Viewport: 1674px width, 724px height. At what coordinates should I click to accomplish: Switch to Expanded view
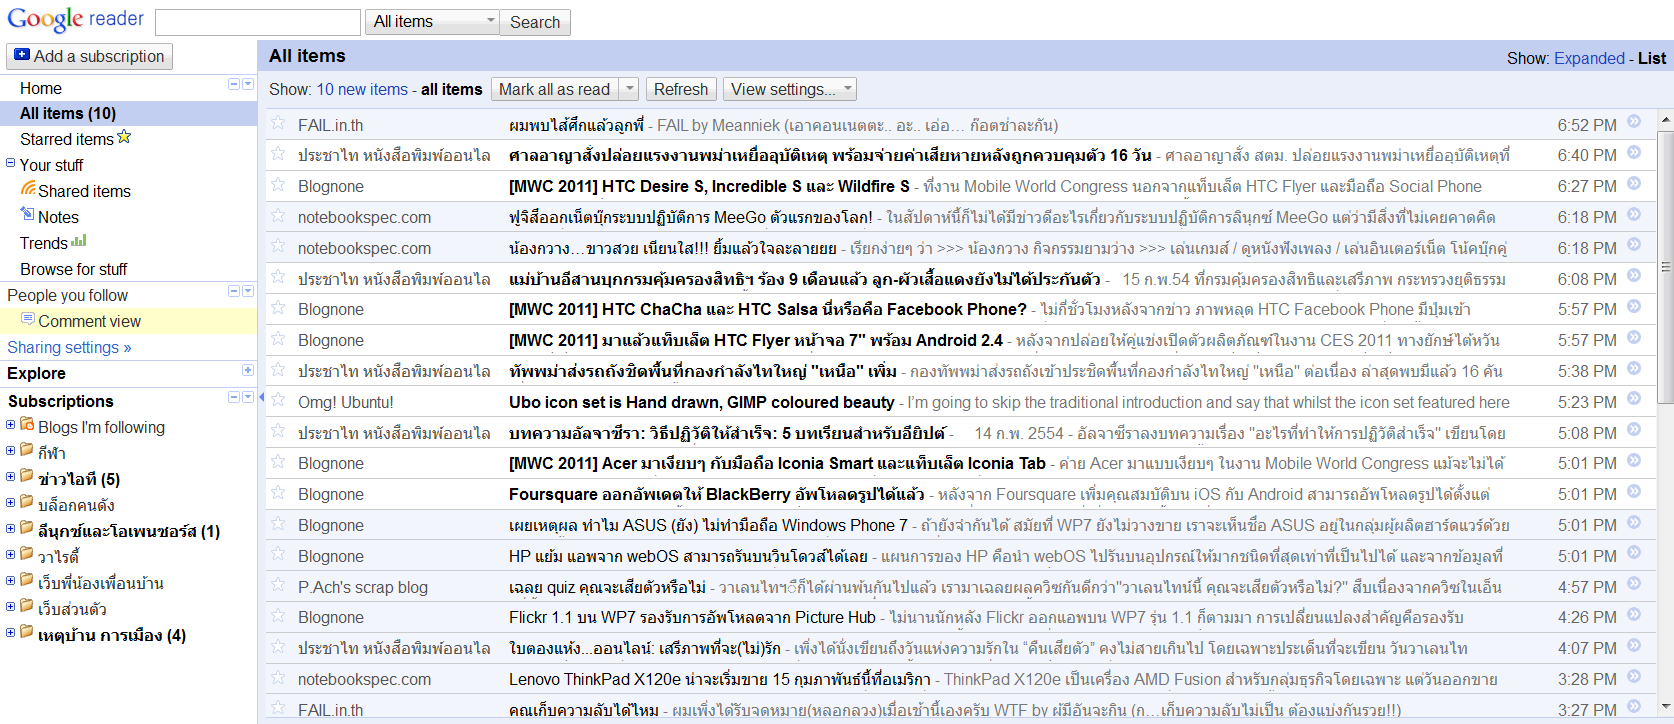[x=1589, y=58]
